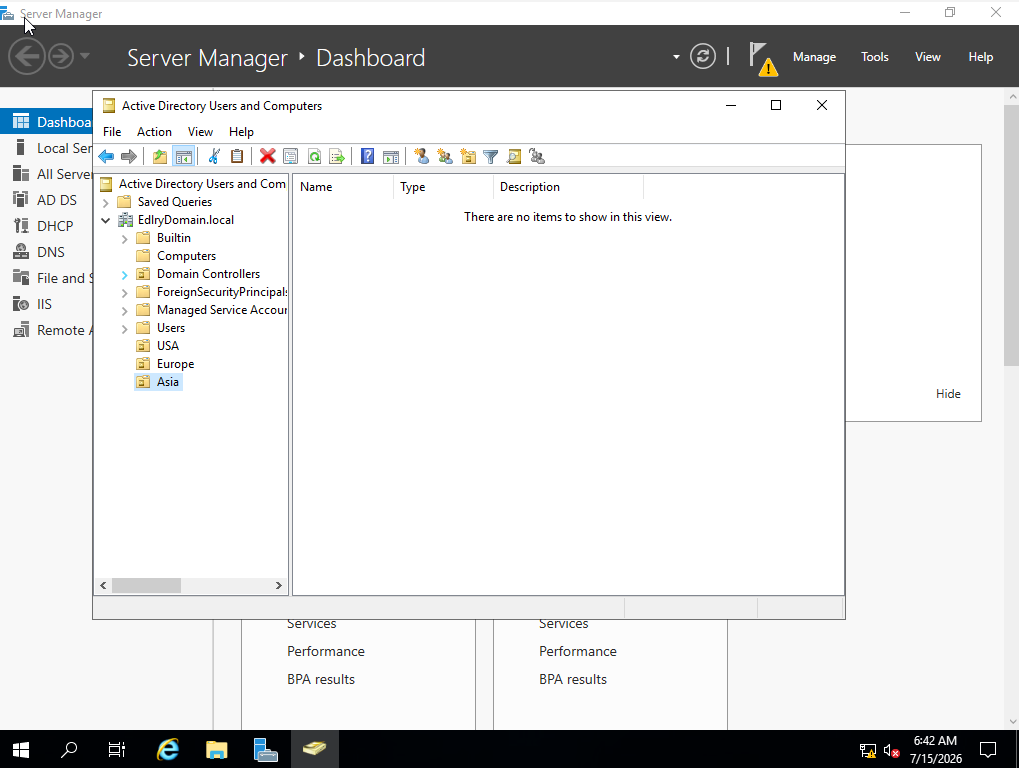
Task: Toggle the Show/Hide Action Pane icon
Action: pyautogui.click(x=391, y=157)
